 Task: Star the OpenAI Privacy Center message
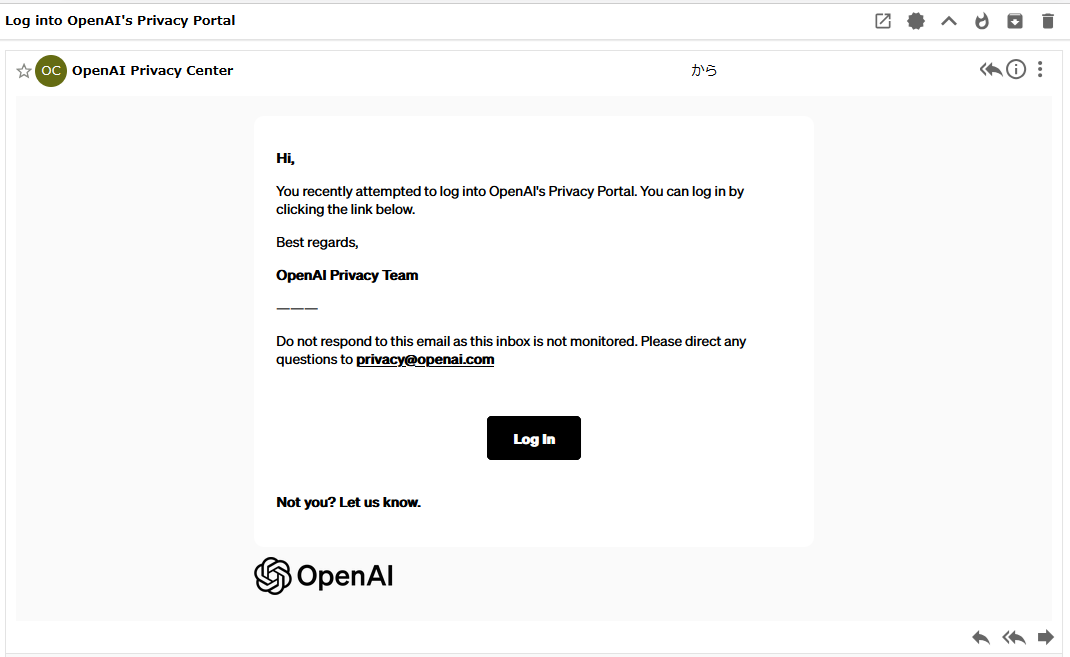click(x=24, y=71)
